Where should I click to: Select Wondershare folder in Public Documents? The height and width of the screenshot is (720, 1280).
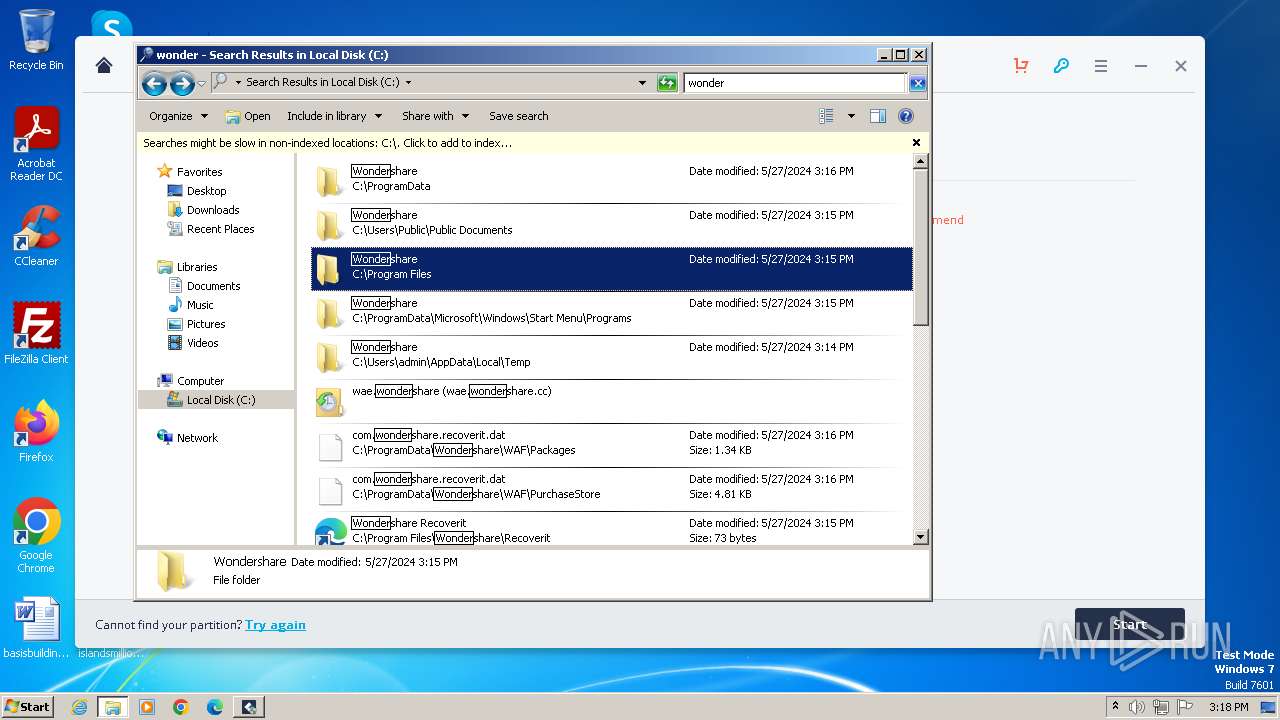[612, 225]
